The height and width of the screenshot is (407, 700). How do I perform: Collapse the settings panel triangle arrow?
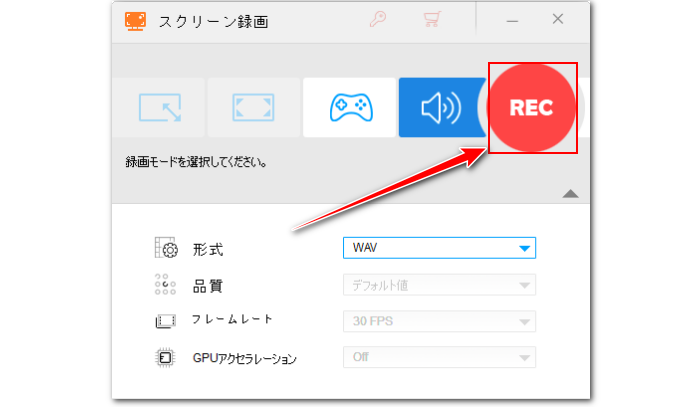pyautogui.click(x=571, y=194)
